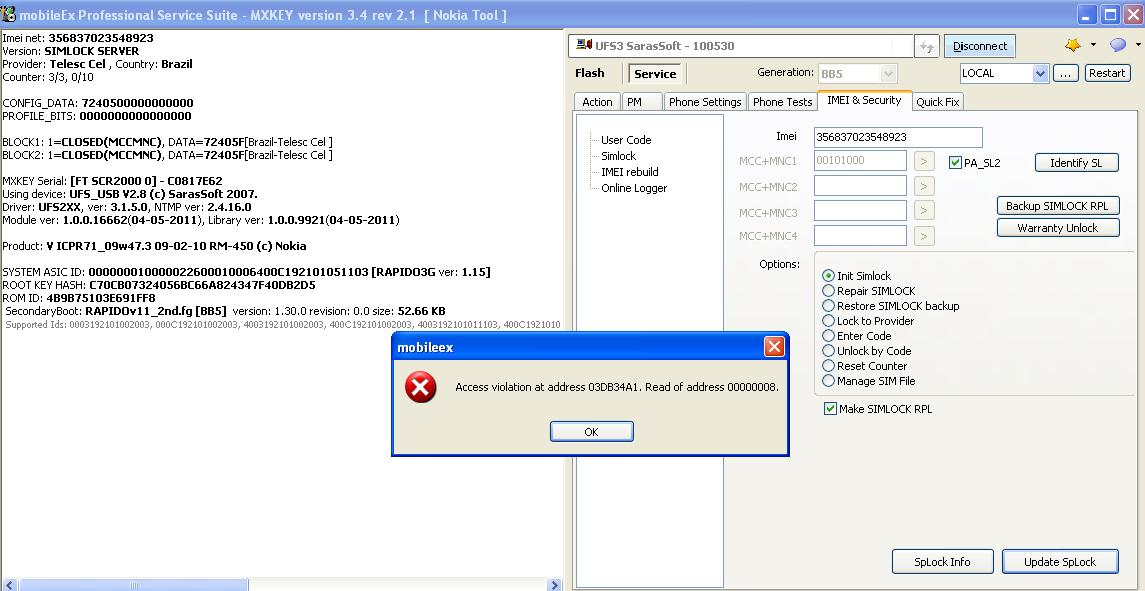1145x591 pixels.
Task: Click the MCC+MNC1 input field
Action: coord(860,161)
